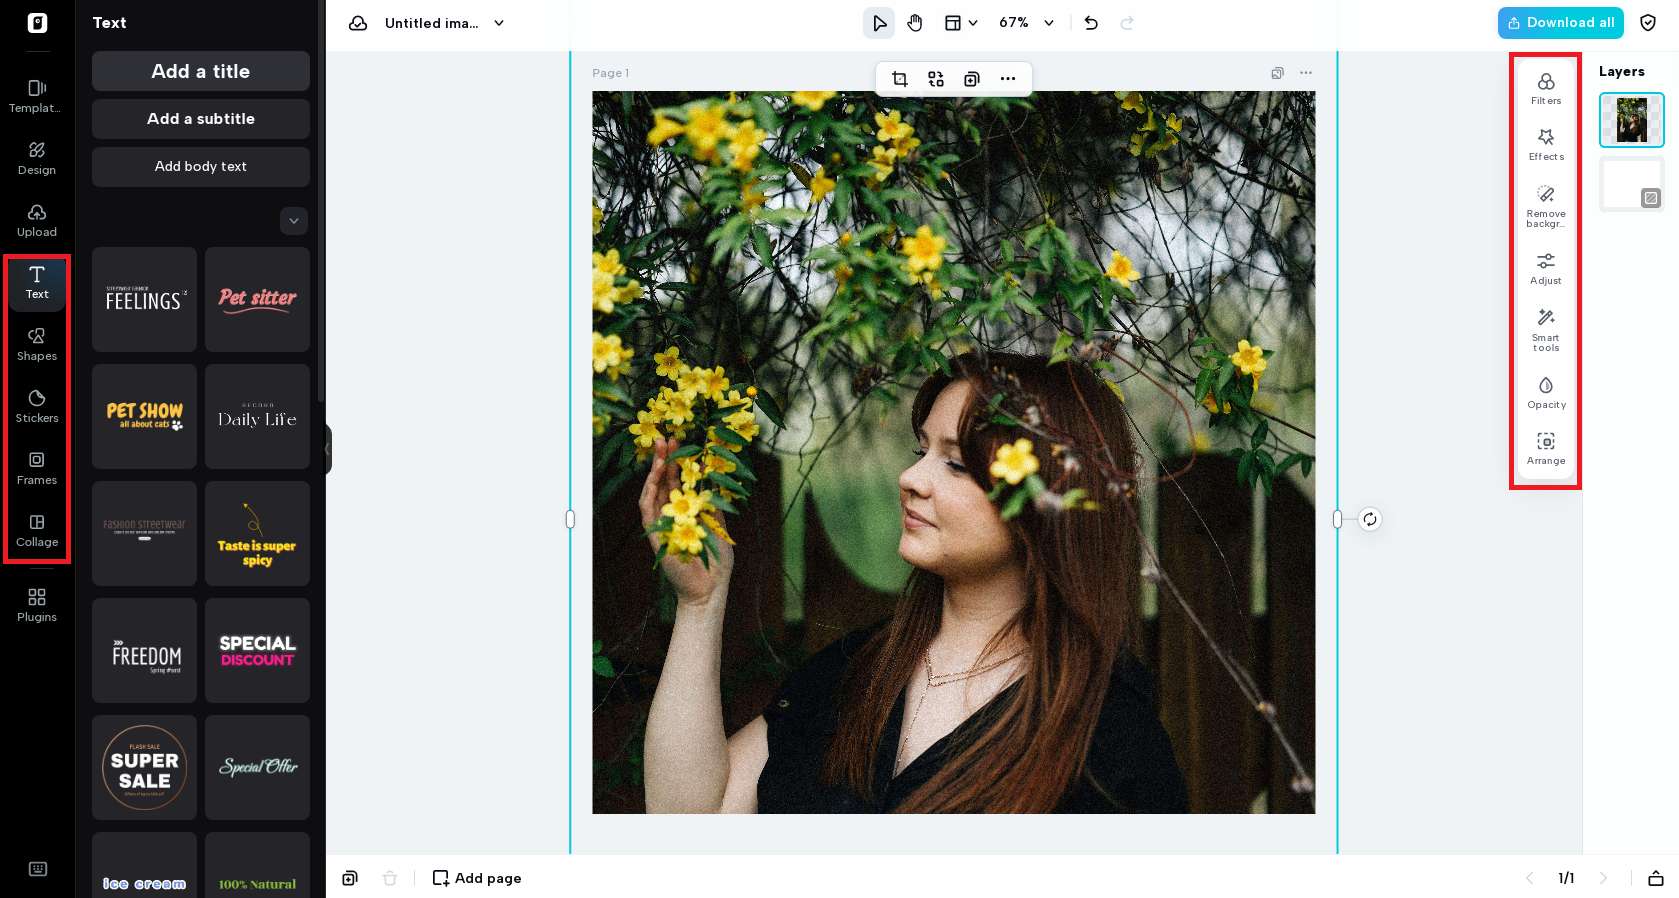1679x898 pixels.
Task: Click Add a subtitle
Action: coord(201,119)
